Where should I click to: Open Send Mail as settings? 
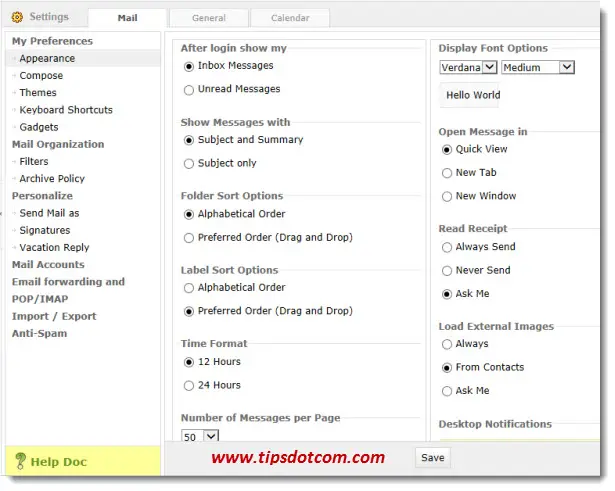tap(49, 213)
